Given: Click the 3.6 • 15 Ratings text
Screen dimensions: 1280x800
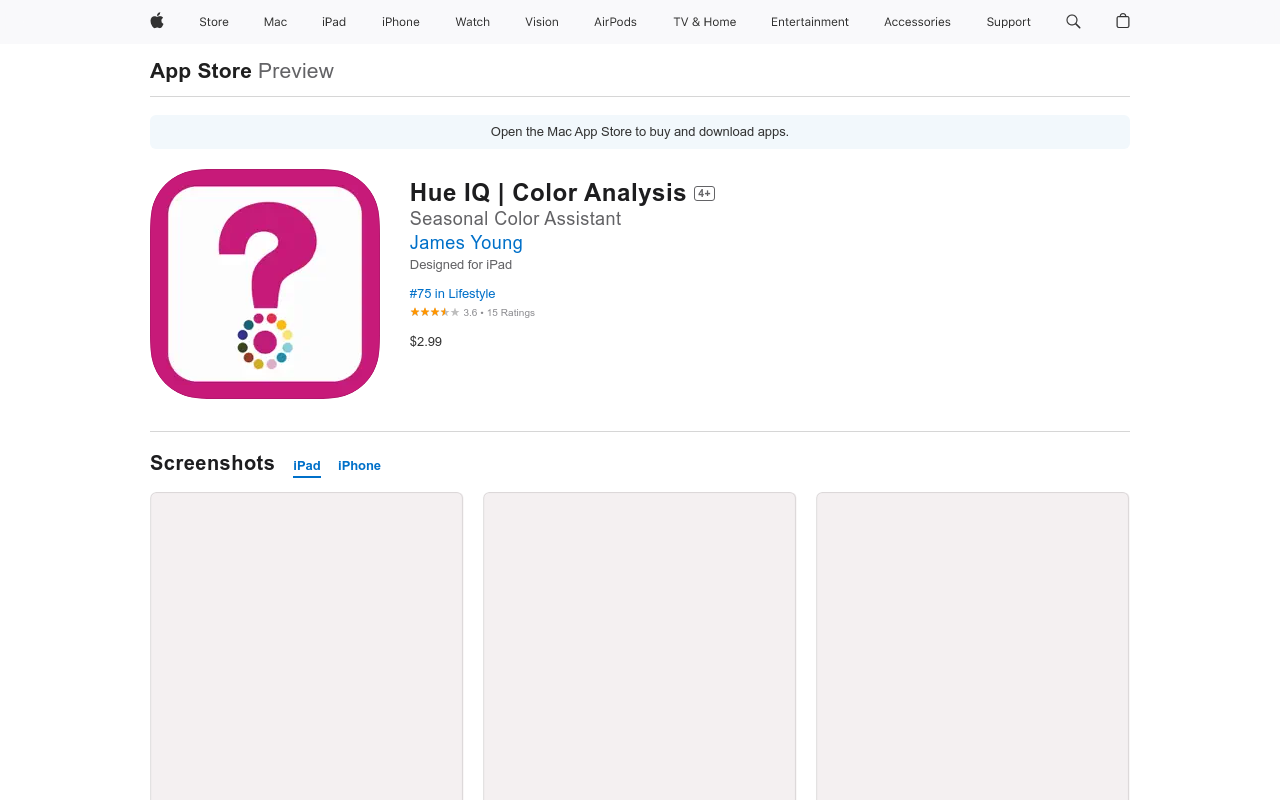Looking at the screenshot, I should (x=499, y=313).
